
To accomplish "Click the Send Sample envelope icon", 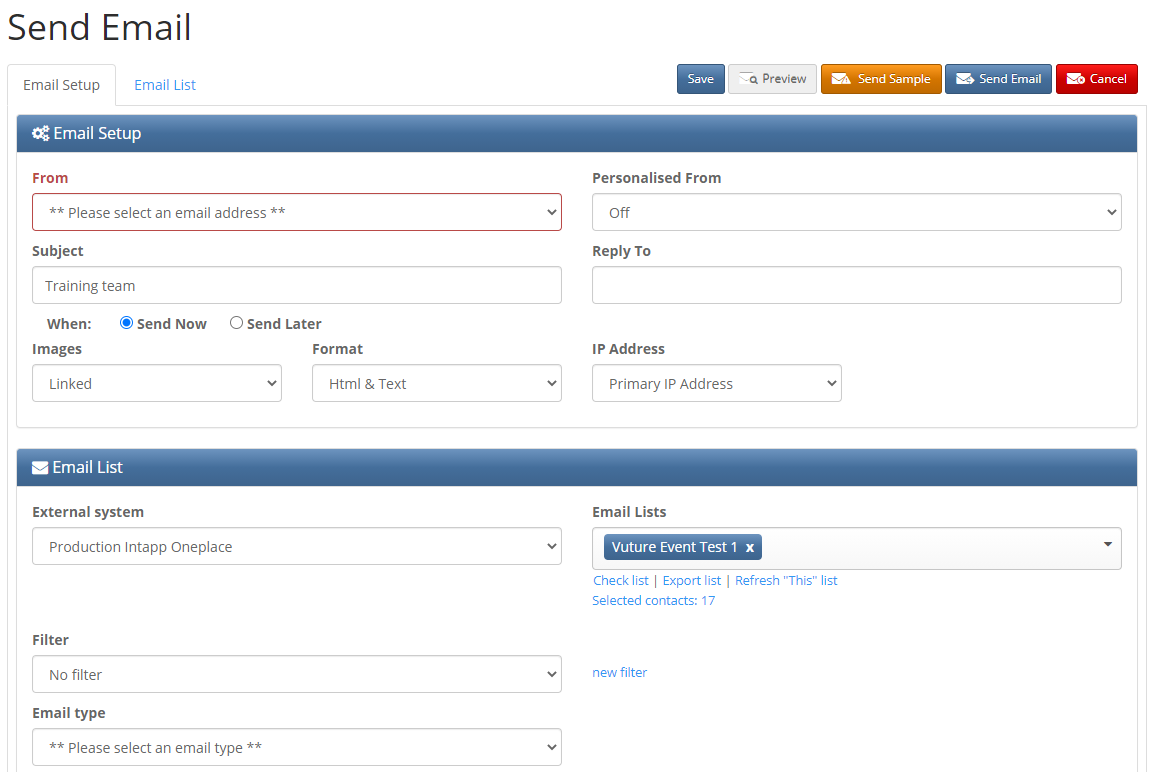I will pos(840,79).
